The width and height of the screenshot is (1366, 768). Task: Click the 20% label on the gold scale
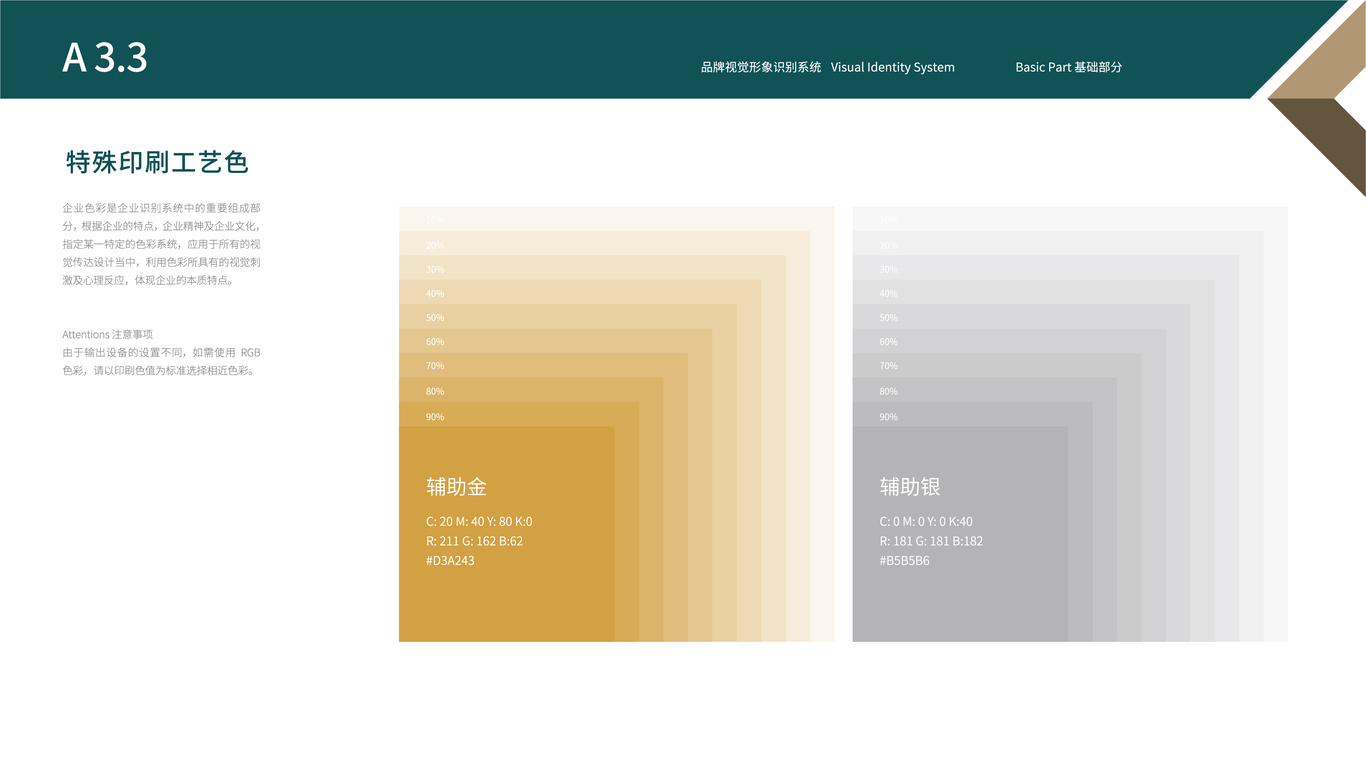[435, 246]
